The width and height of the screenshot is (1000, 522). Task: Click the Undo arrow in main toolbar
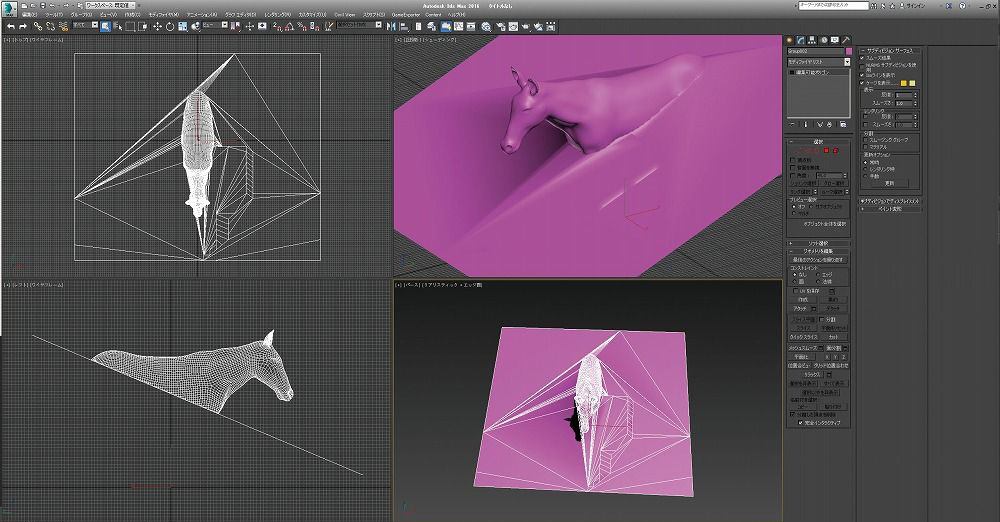[11, 26]
